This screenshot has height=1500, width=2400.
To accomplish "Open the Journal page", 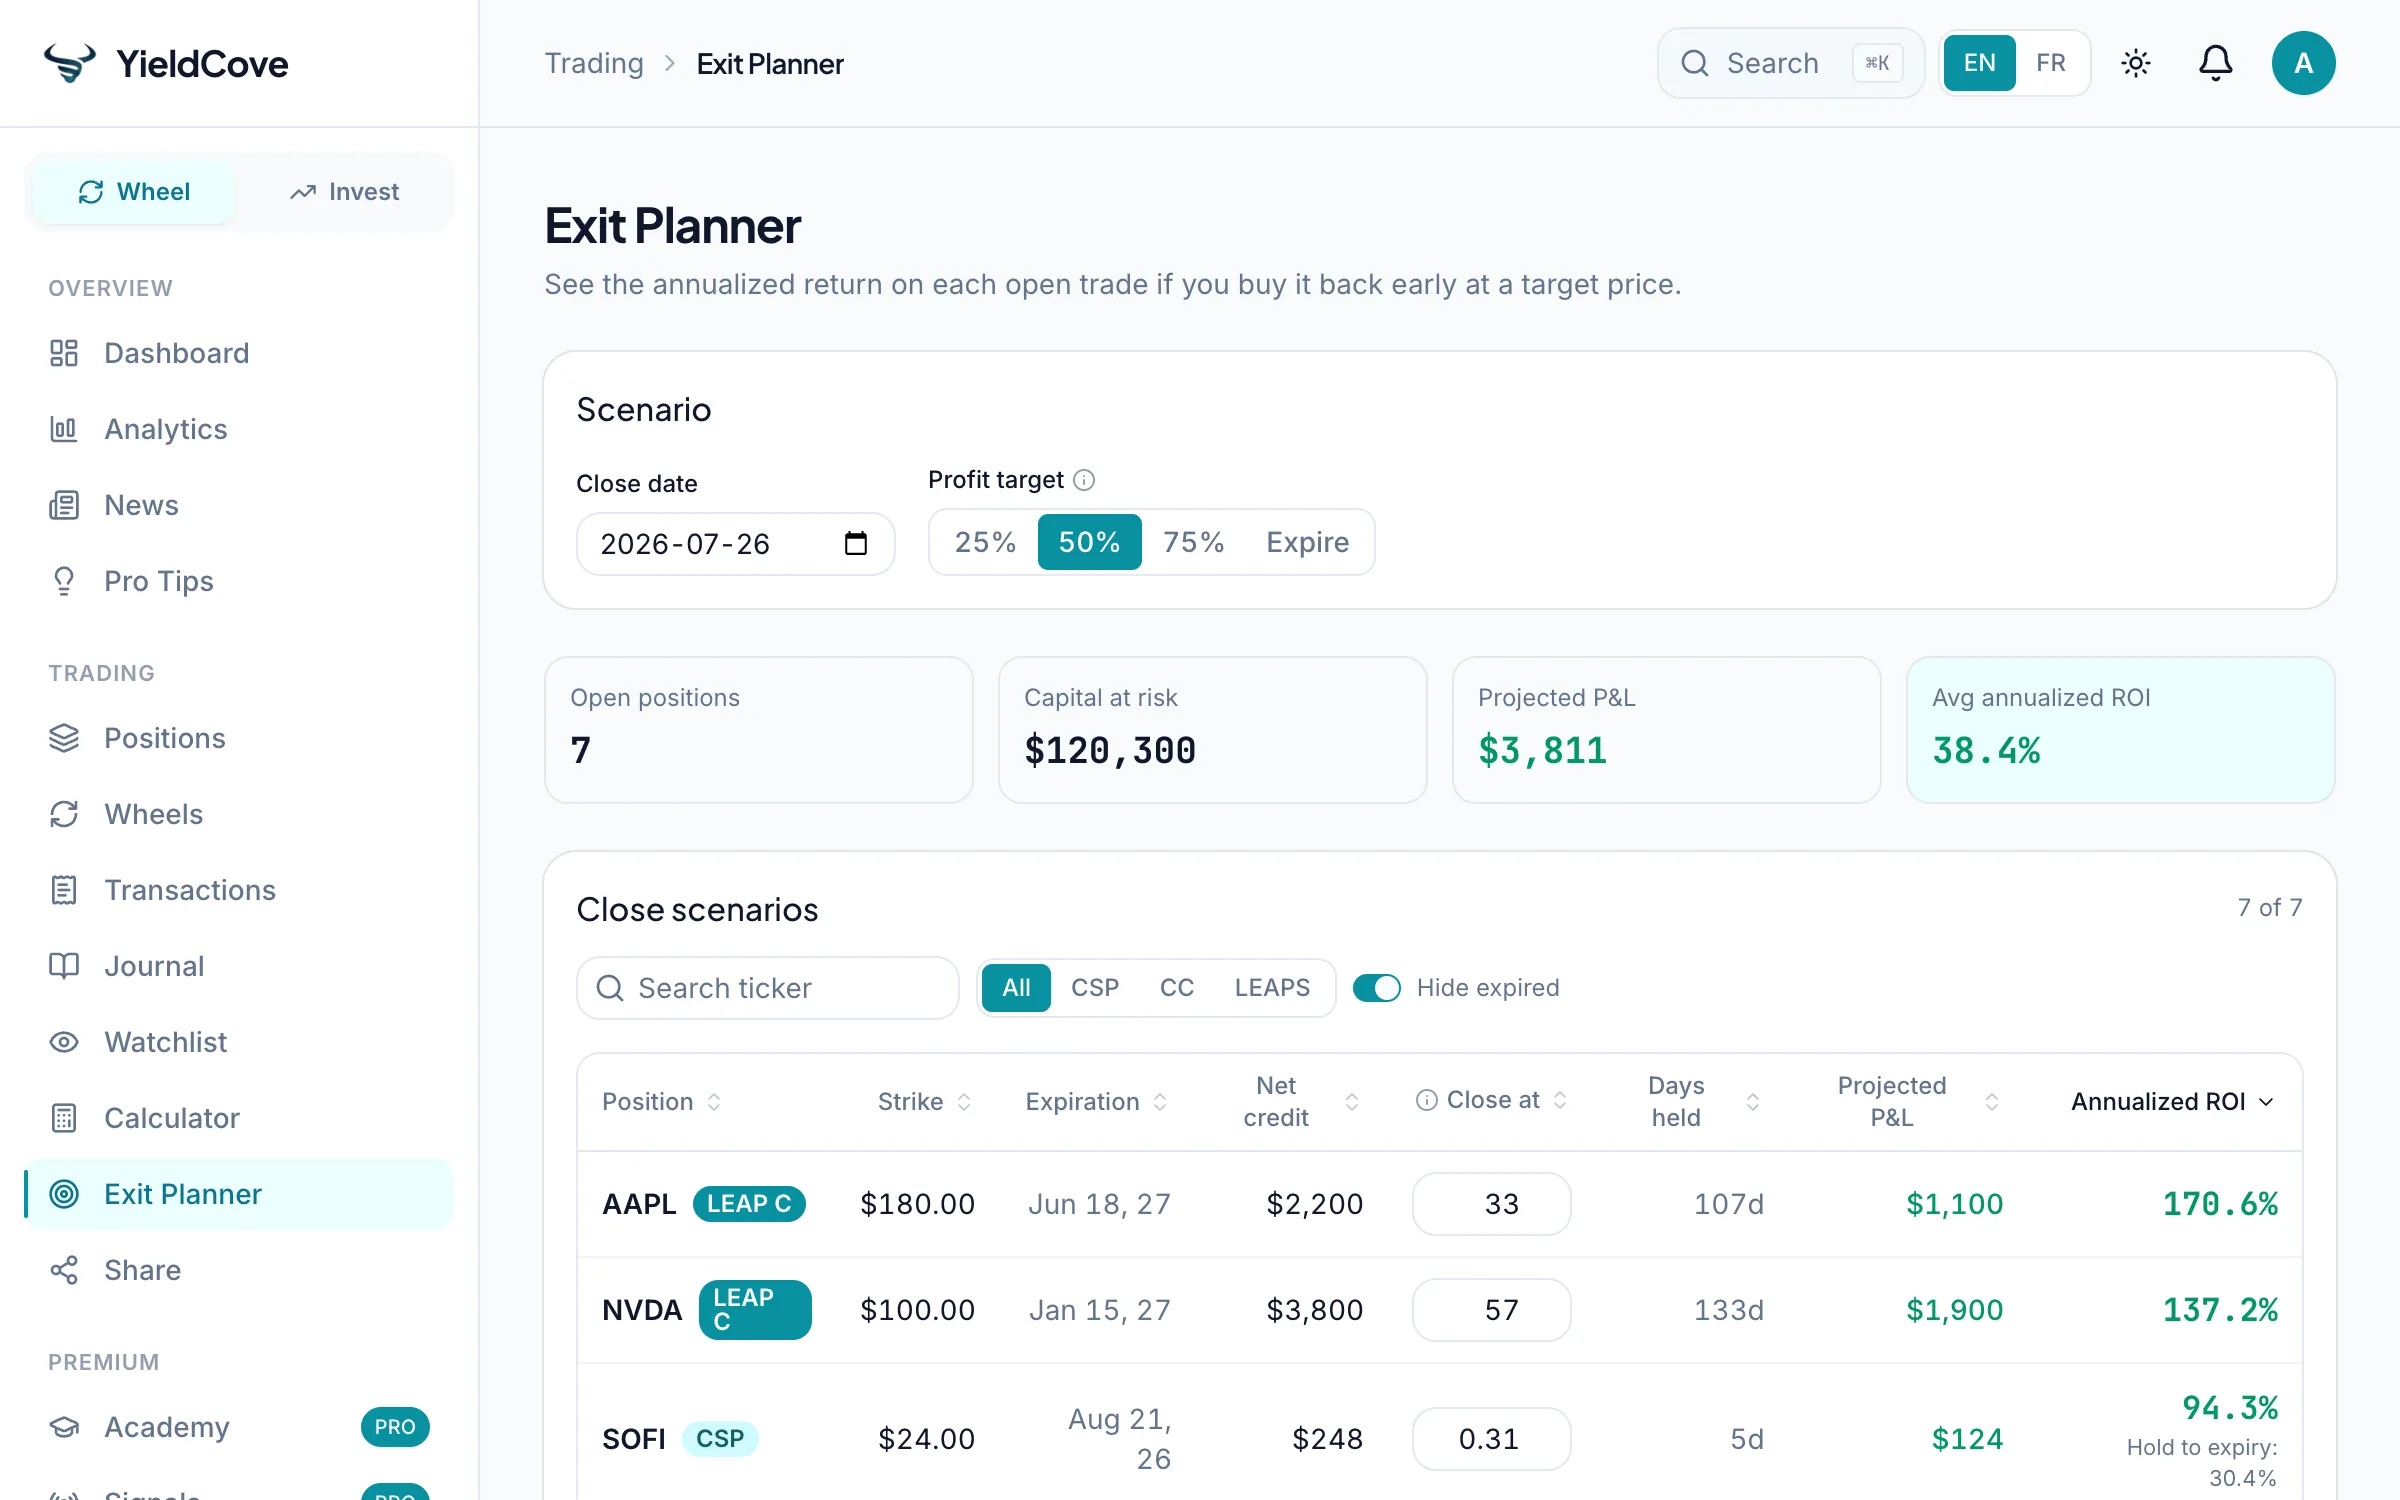I will coord(238,966).
